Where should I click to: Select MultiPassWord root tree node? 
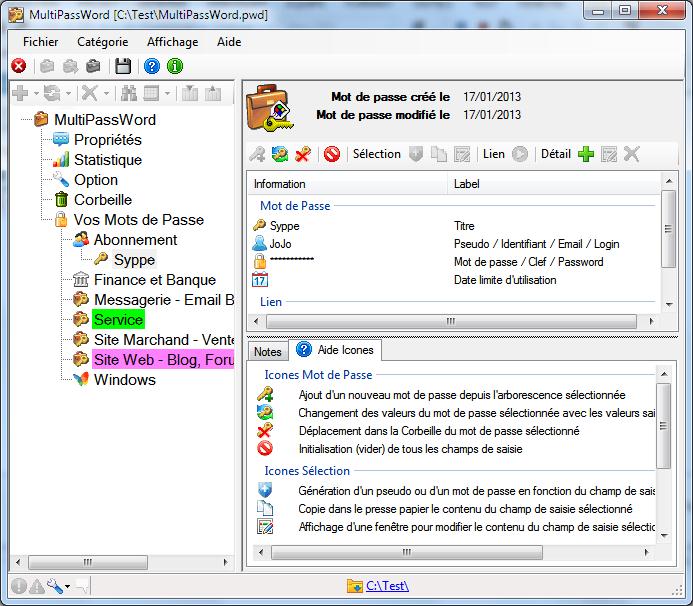click(x=105, y=120)
